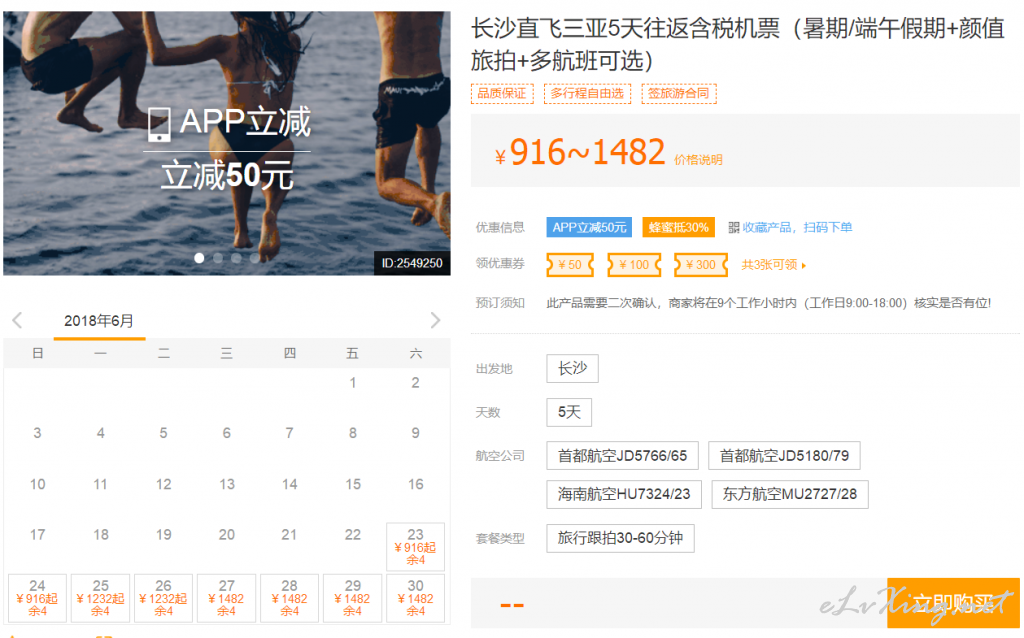
Task: Select the 5天 duration option
Action: pyautogui.click(x=569, y=412)
